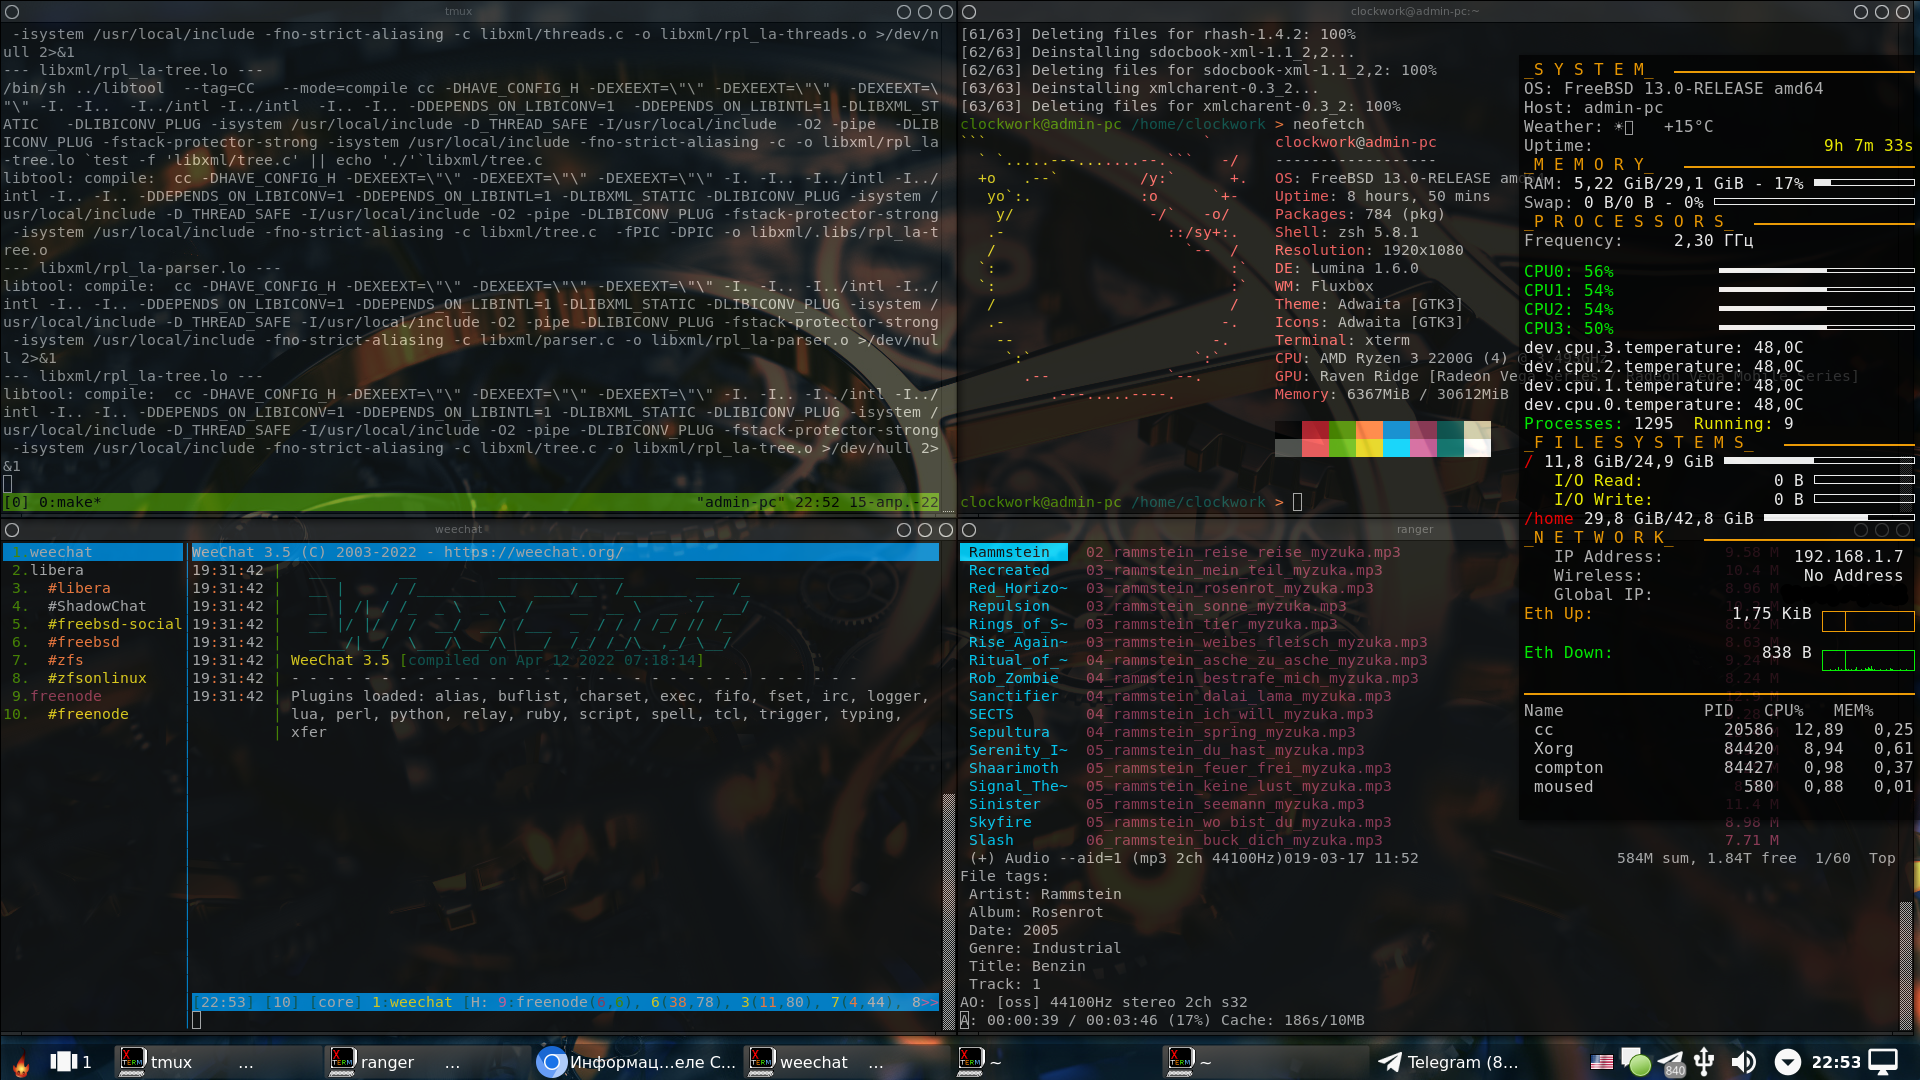Viewport: 1920px width, 1080px height.
Task: Activate the ranger taskbar window button
Action: (x=386, y=1062)
